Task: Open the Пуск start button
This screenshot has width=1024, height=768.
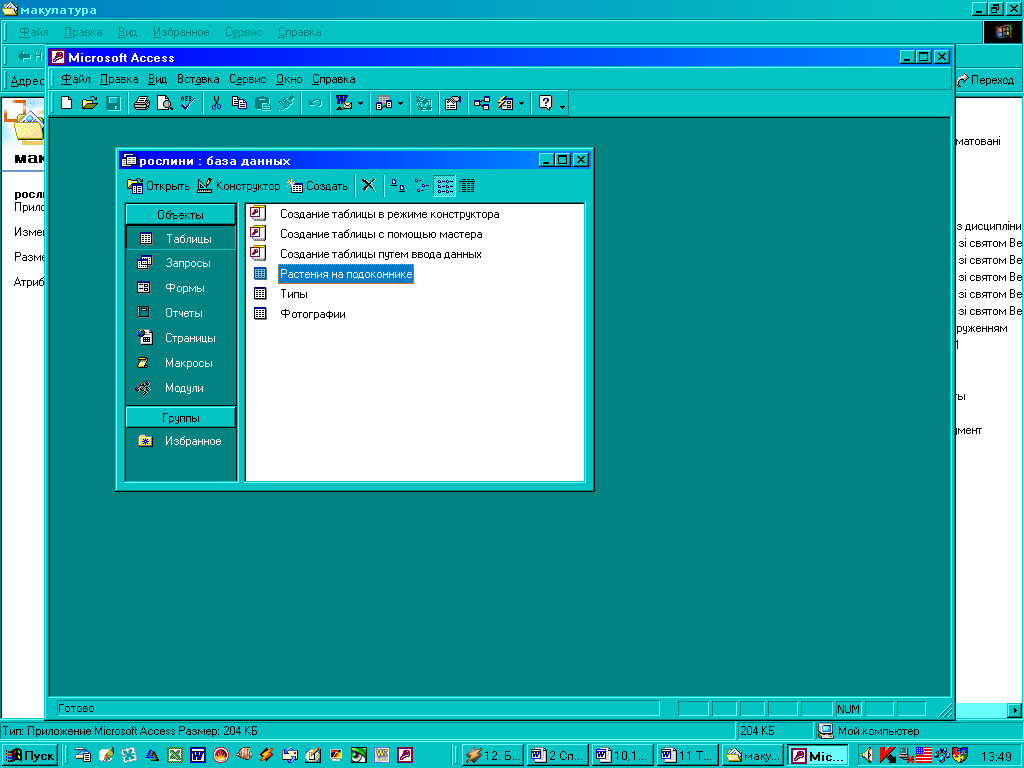Action: point(31,756)
